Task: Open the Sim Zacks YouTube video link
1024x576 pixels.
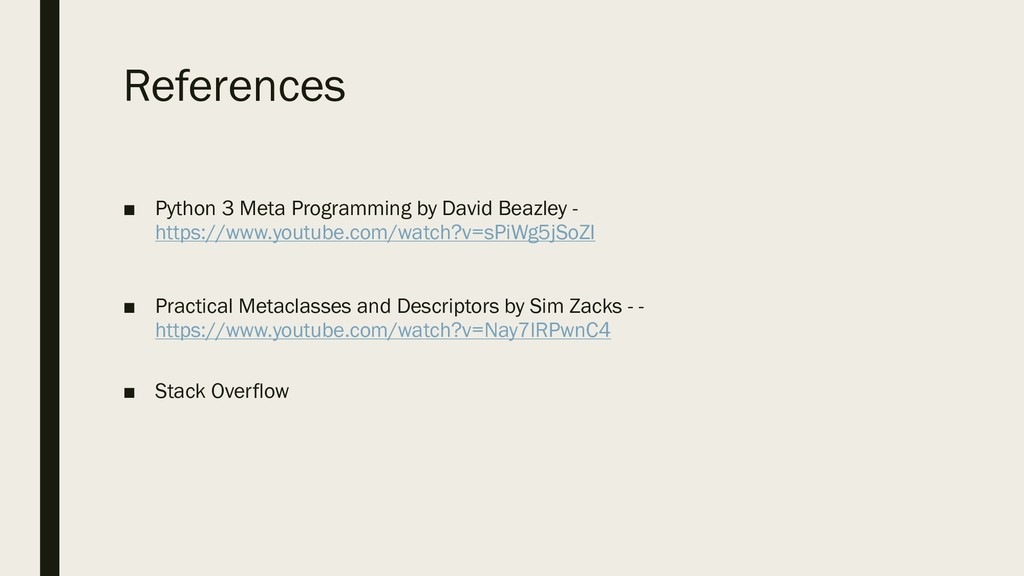Action: tap(383, 330)
